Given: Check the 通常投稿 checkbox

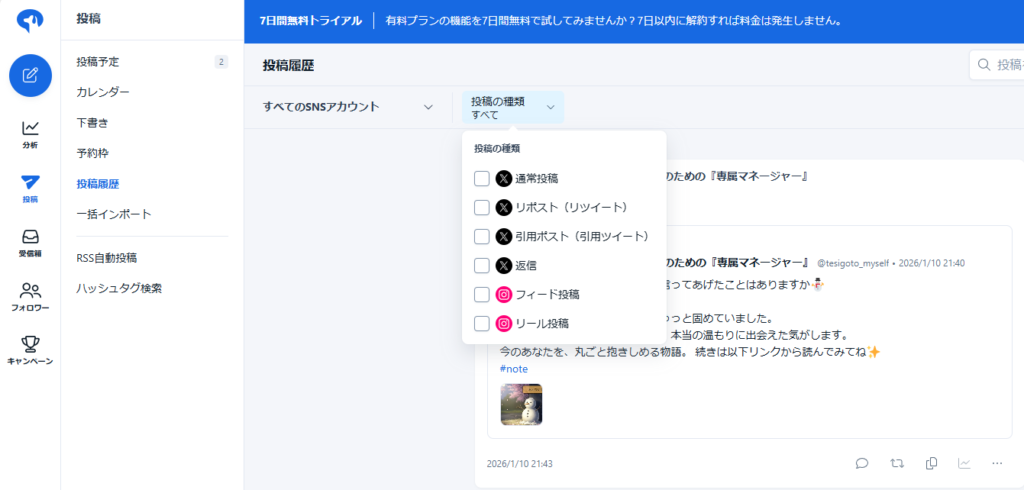Looking at the screenshot, I should (x=481, y=179).
